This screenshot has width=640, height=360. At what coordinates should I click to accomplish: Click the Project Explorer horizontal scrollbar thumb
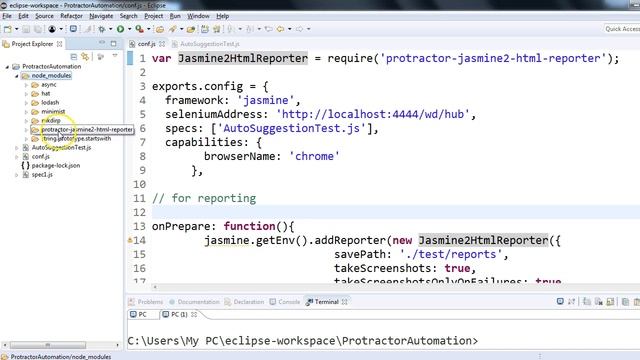[x=48, y=345]
